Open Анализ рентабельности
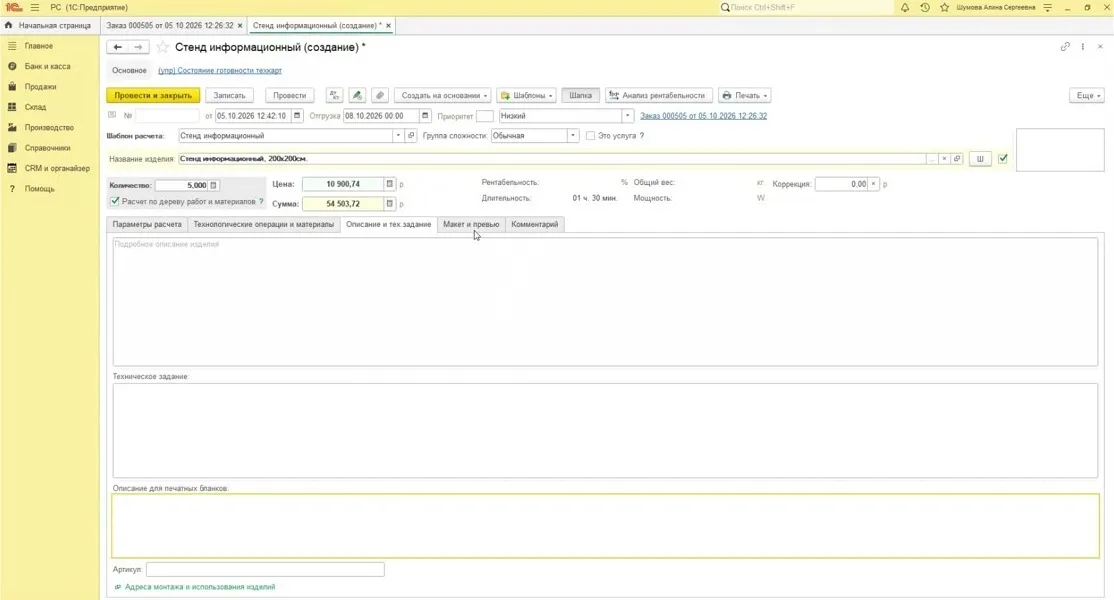The height and width of the screenshot is (600, 1114). point(657,95)
